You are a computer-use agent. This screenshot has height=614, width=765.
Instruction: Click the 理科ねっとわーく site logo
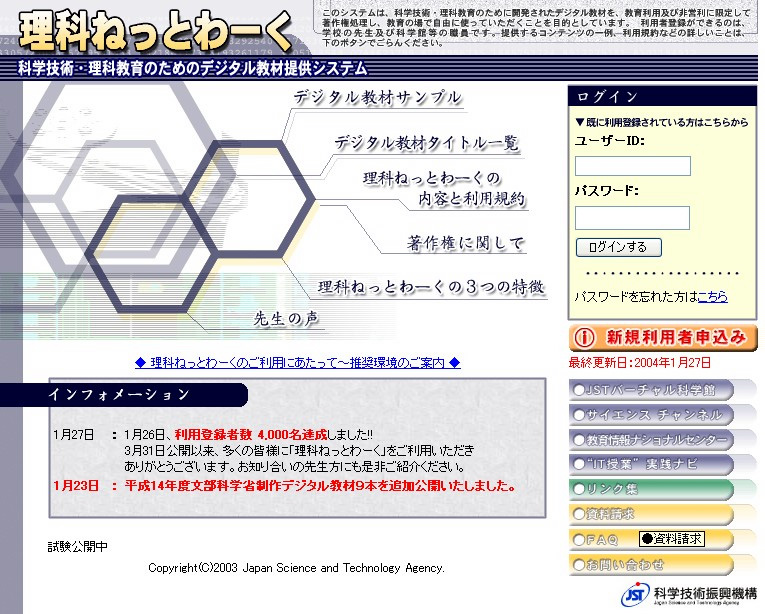[155, 31]
